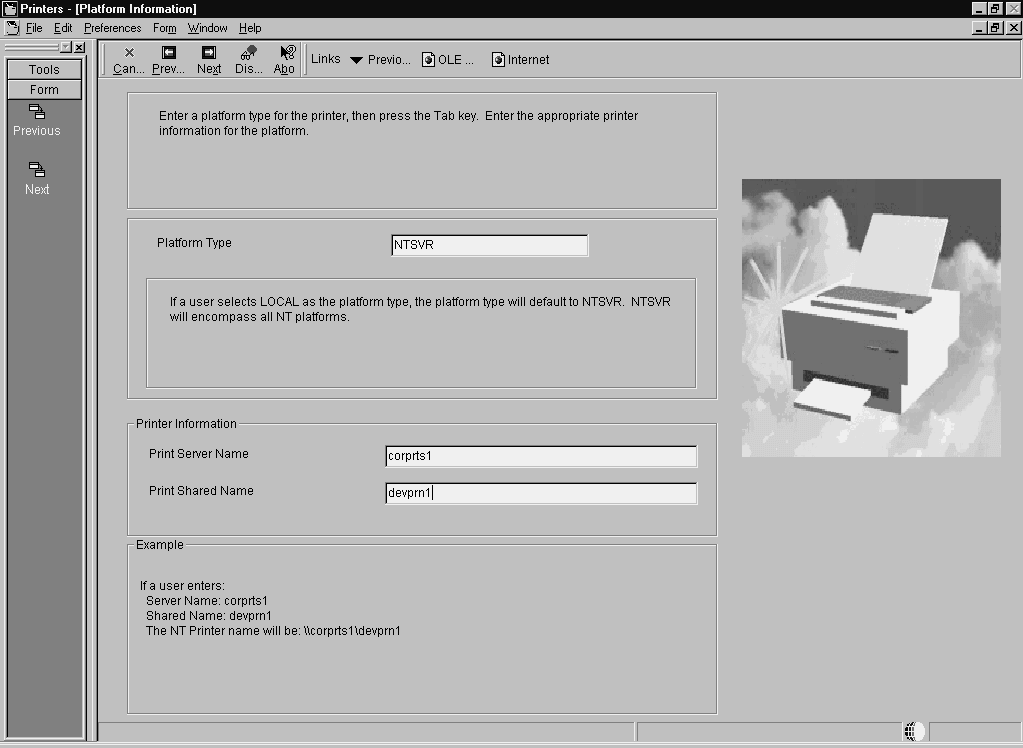Minimize the inner Platform Information window
Screen dimensions: 1023x748
979,28
